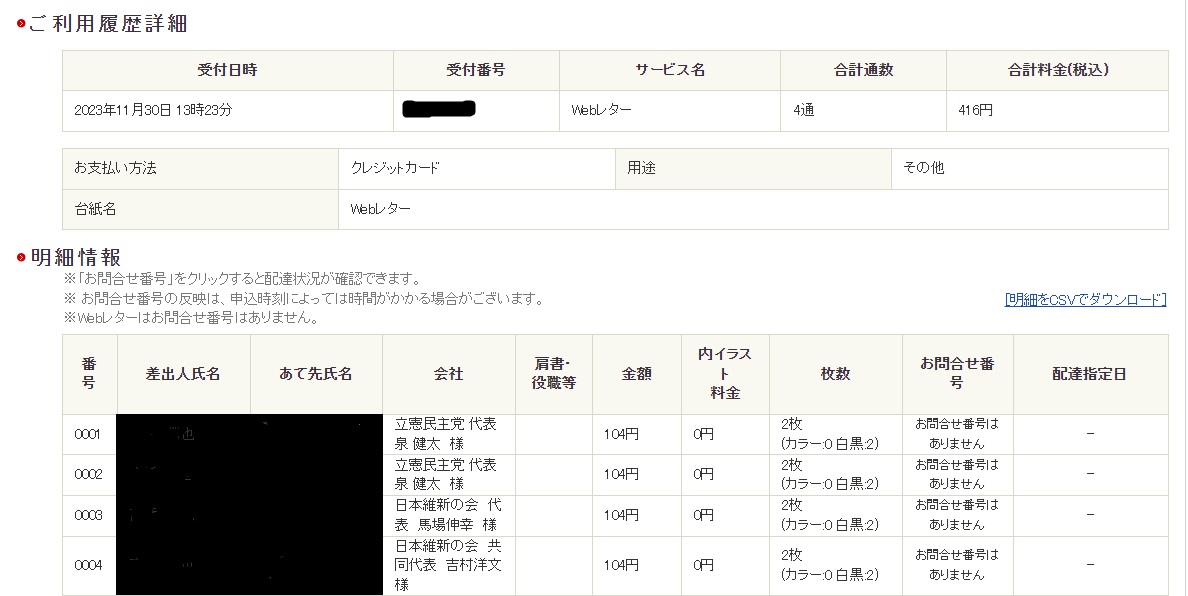
Task: Click the 合計通数 header cell
Action: (863, 70)
